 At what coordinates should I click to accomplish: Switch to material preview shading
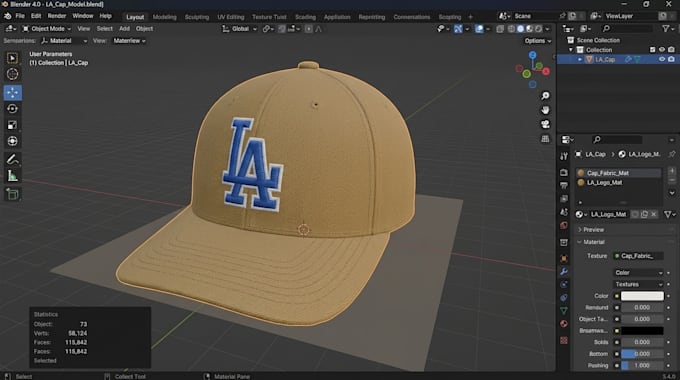tap(529, 29)
